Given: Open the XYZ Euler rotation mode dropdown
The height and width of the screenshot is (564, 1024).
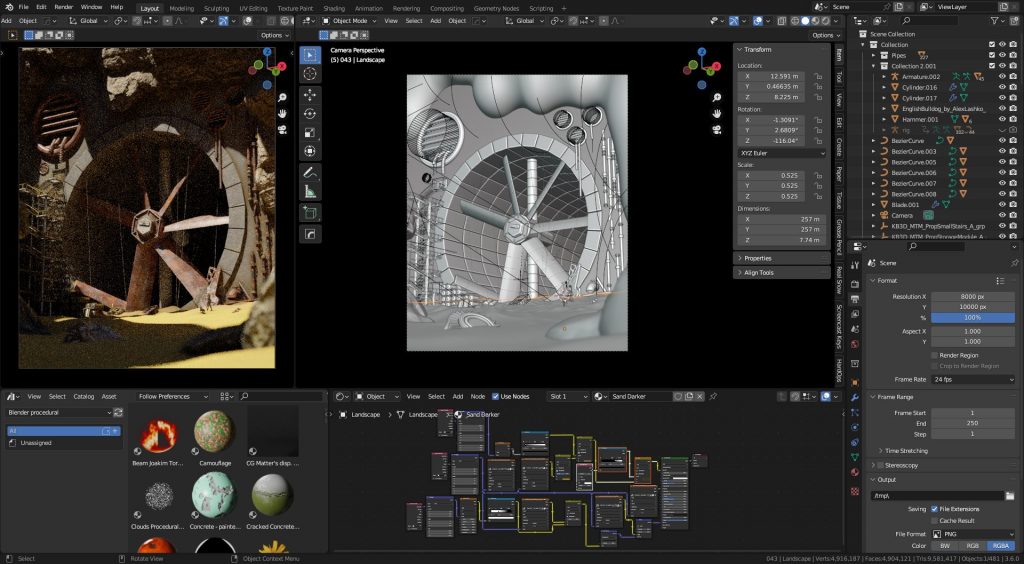Looking at the screenshot, I should 782,153.
